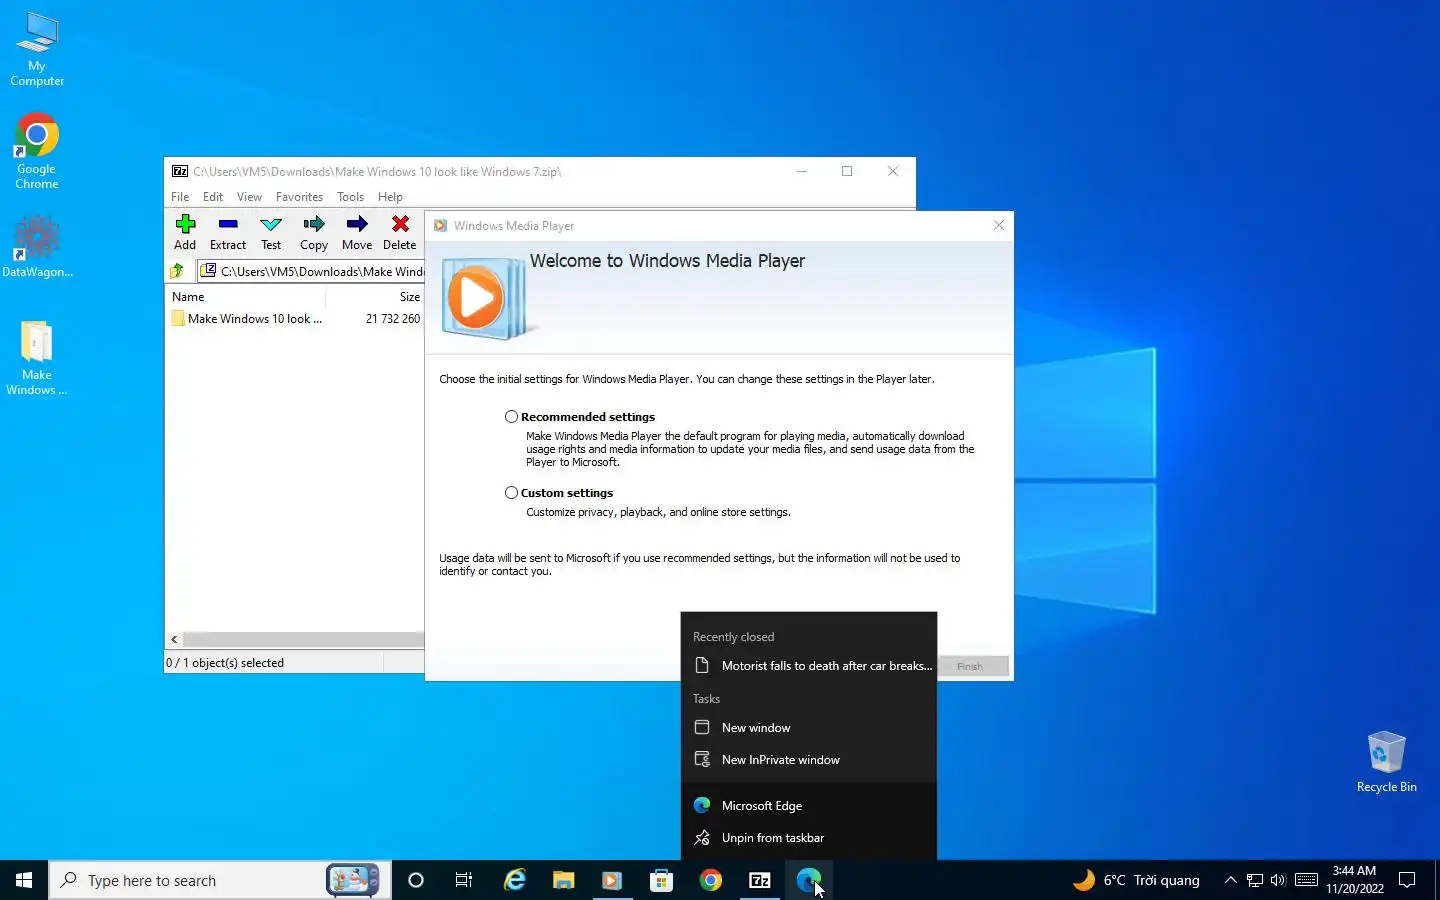Open the File menu in 7-Zip
The image size is (1440, 900).
click(x=180, y=197)
